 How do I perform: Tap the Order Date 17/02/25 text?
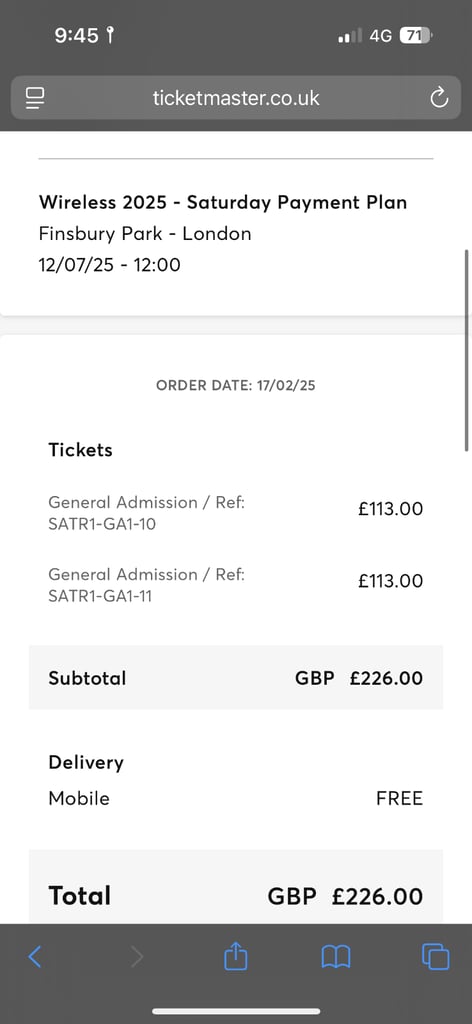[x=236, y=385]
